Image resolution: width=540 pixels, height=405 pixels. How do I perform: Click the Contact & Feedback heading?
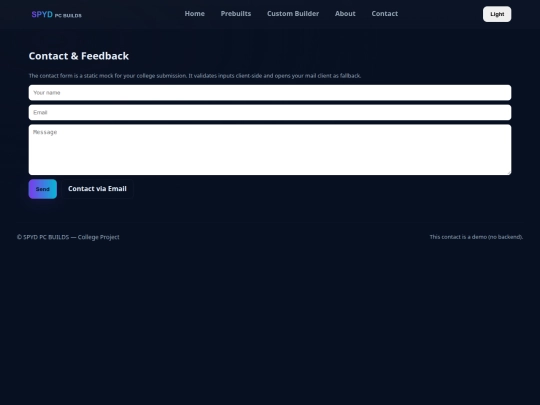coord(79,56)
